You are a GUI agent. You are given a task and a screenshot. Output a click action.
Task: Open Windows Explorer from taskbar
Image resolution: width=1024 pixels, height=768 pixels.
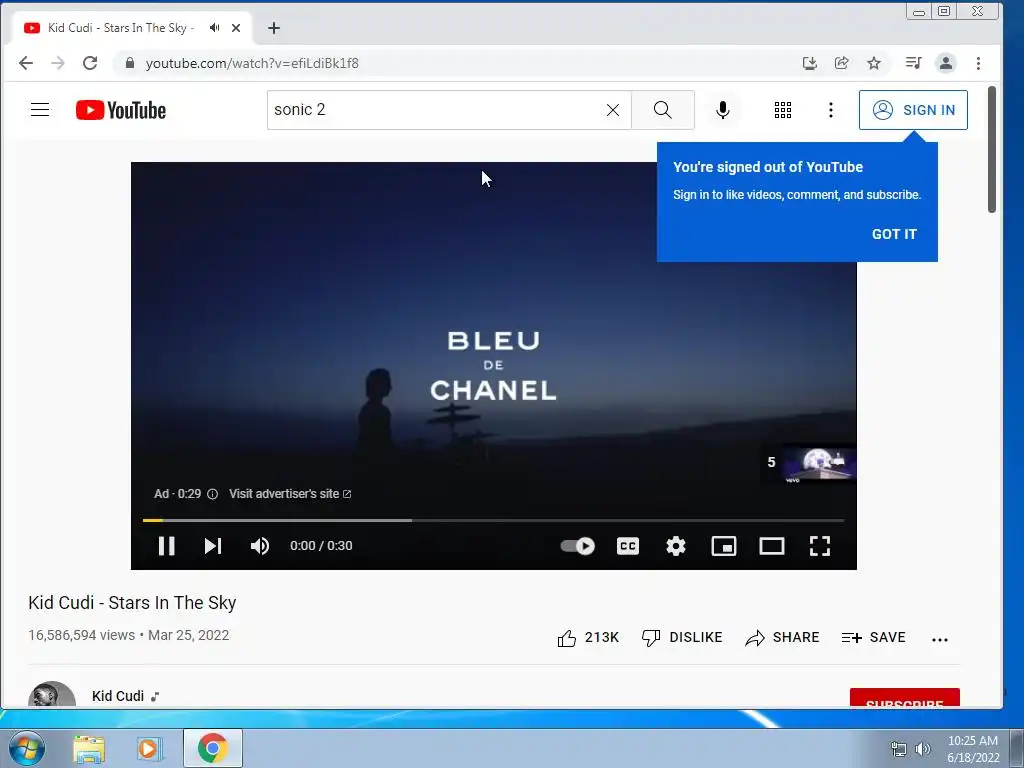coord(89,749)
